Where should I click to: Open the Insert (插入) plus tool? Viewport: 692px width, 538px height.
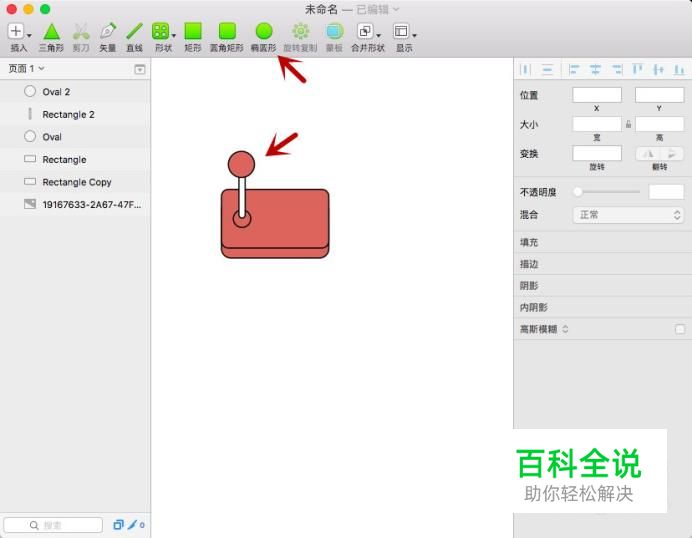click(x=16, y=31)
